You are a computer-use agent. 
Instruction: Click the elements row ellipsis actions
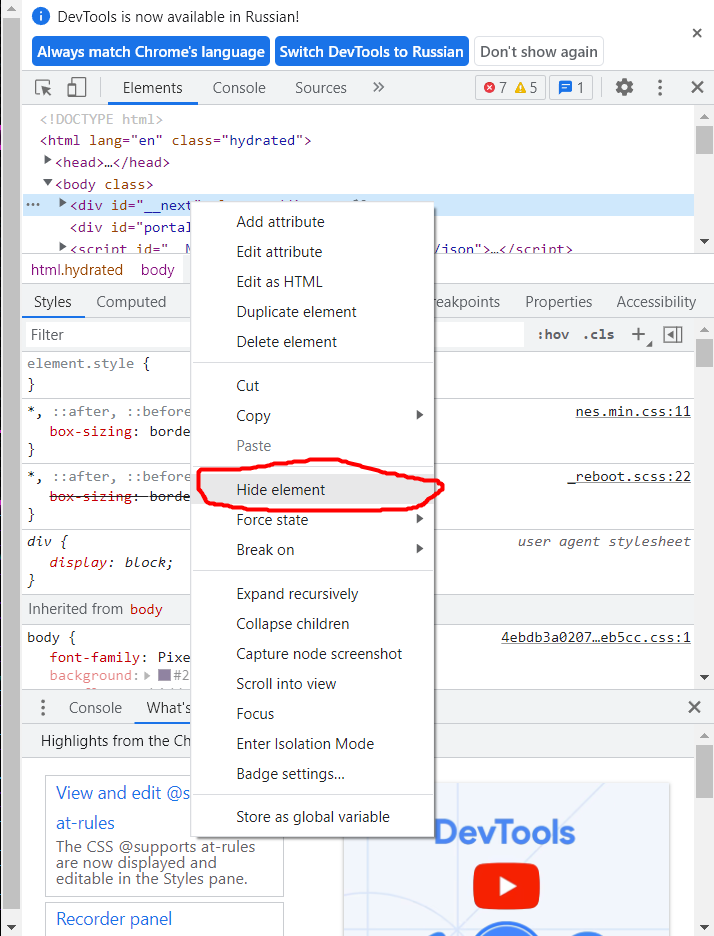click(33, 205)
